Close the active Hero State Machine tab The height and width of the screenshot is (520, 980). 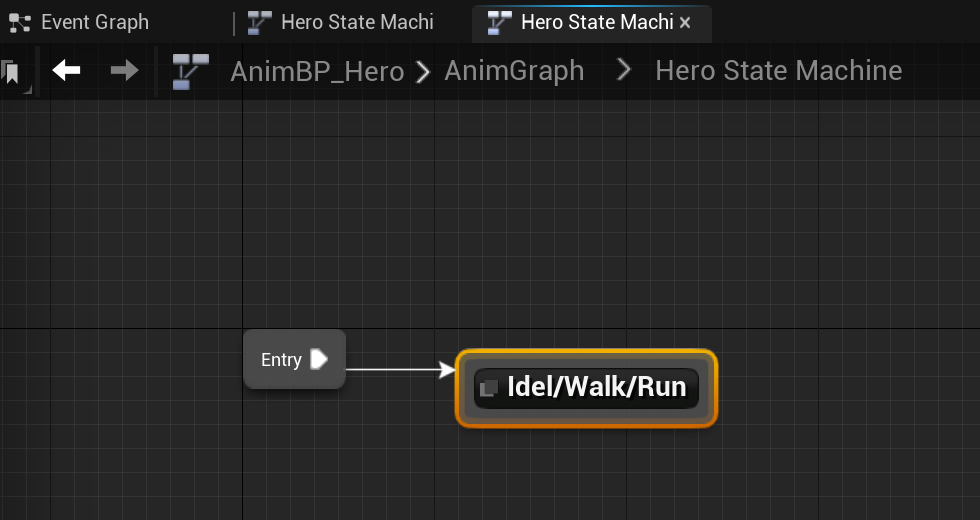click(685, 22)
